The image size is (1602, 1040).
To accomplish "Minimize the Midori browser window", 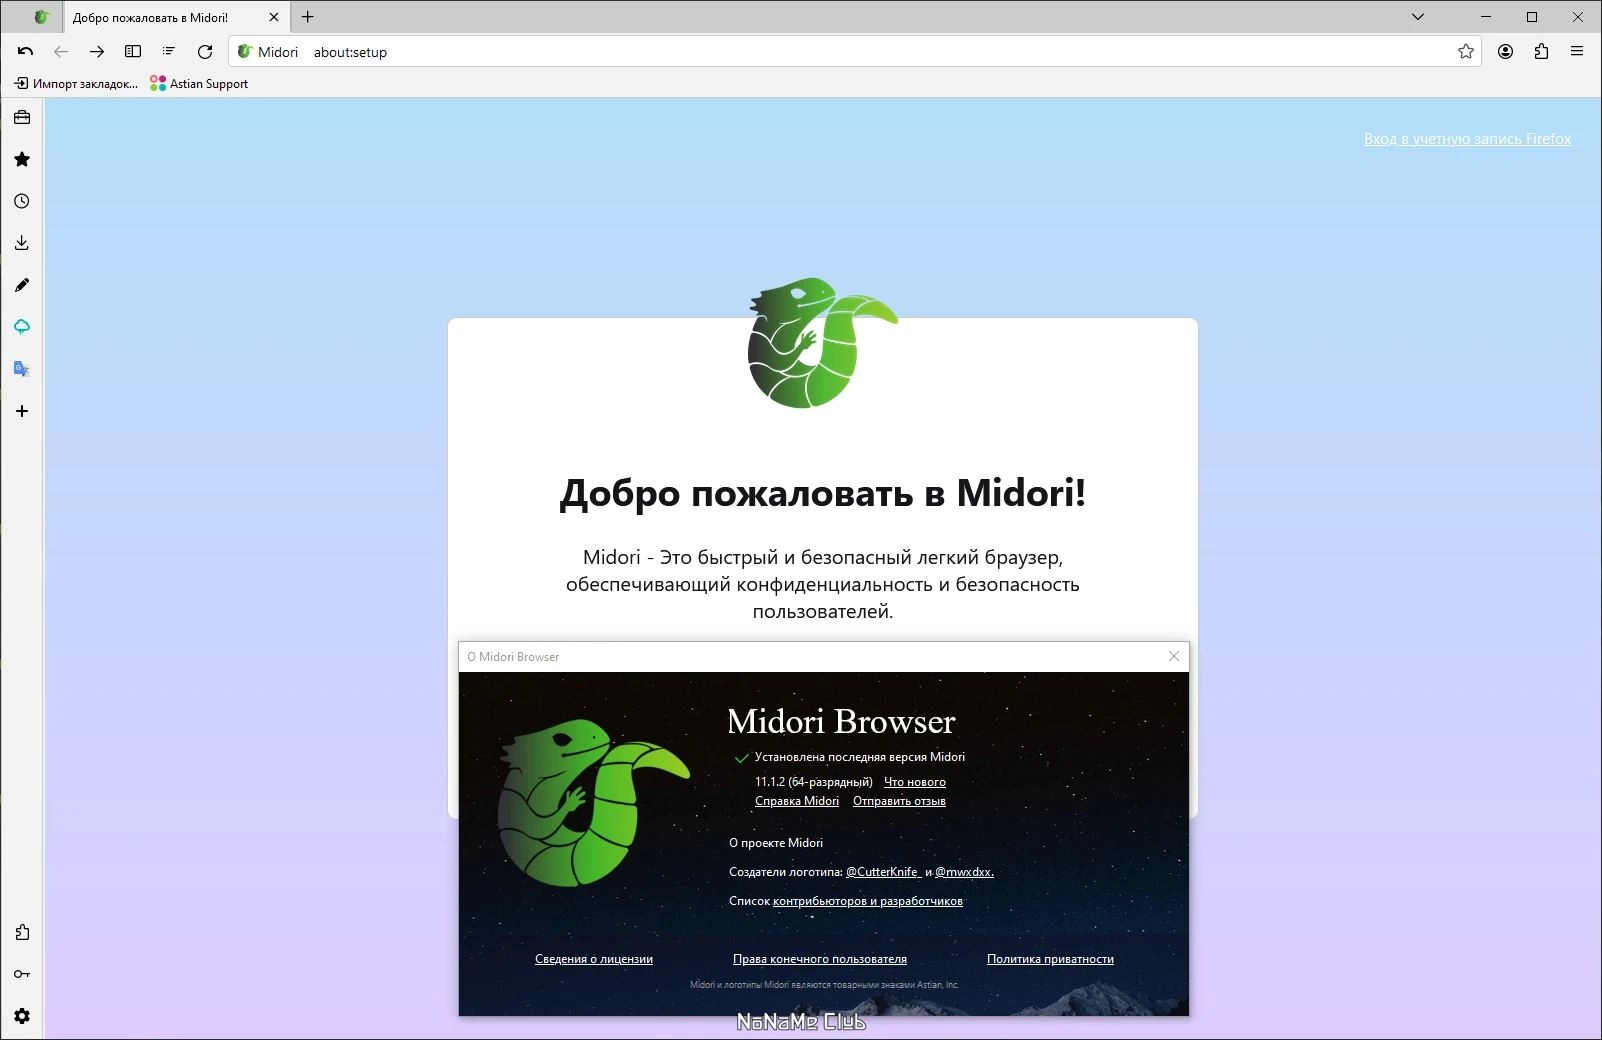I will point(1485,17).
